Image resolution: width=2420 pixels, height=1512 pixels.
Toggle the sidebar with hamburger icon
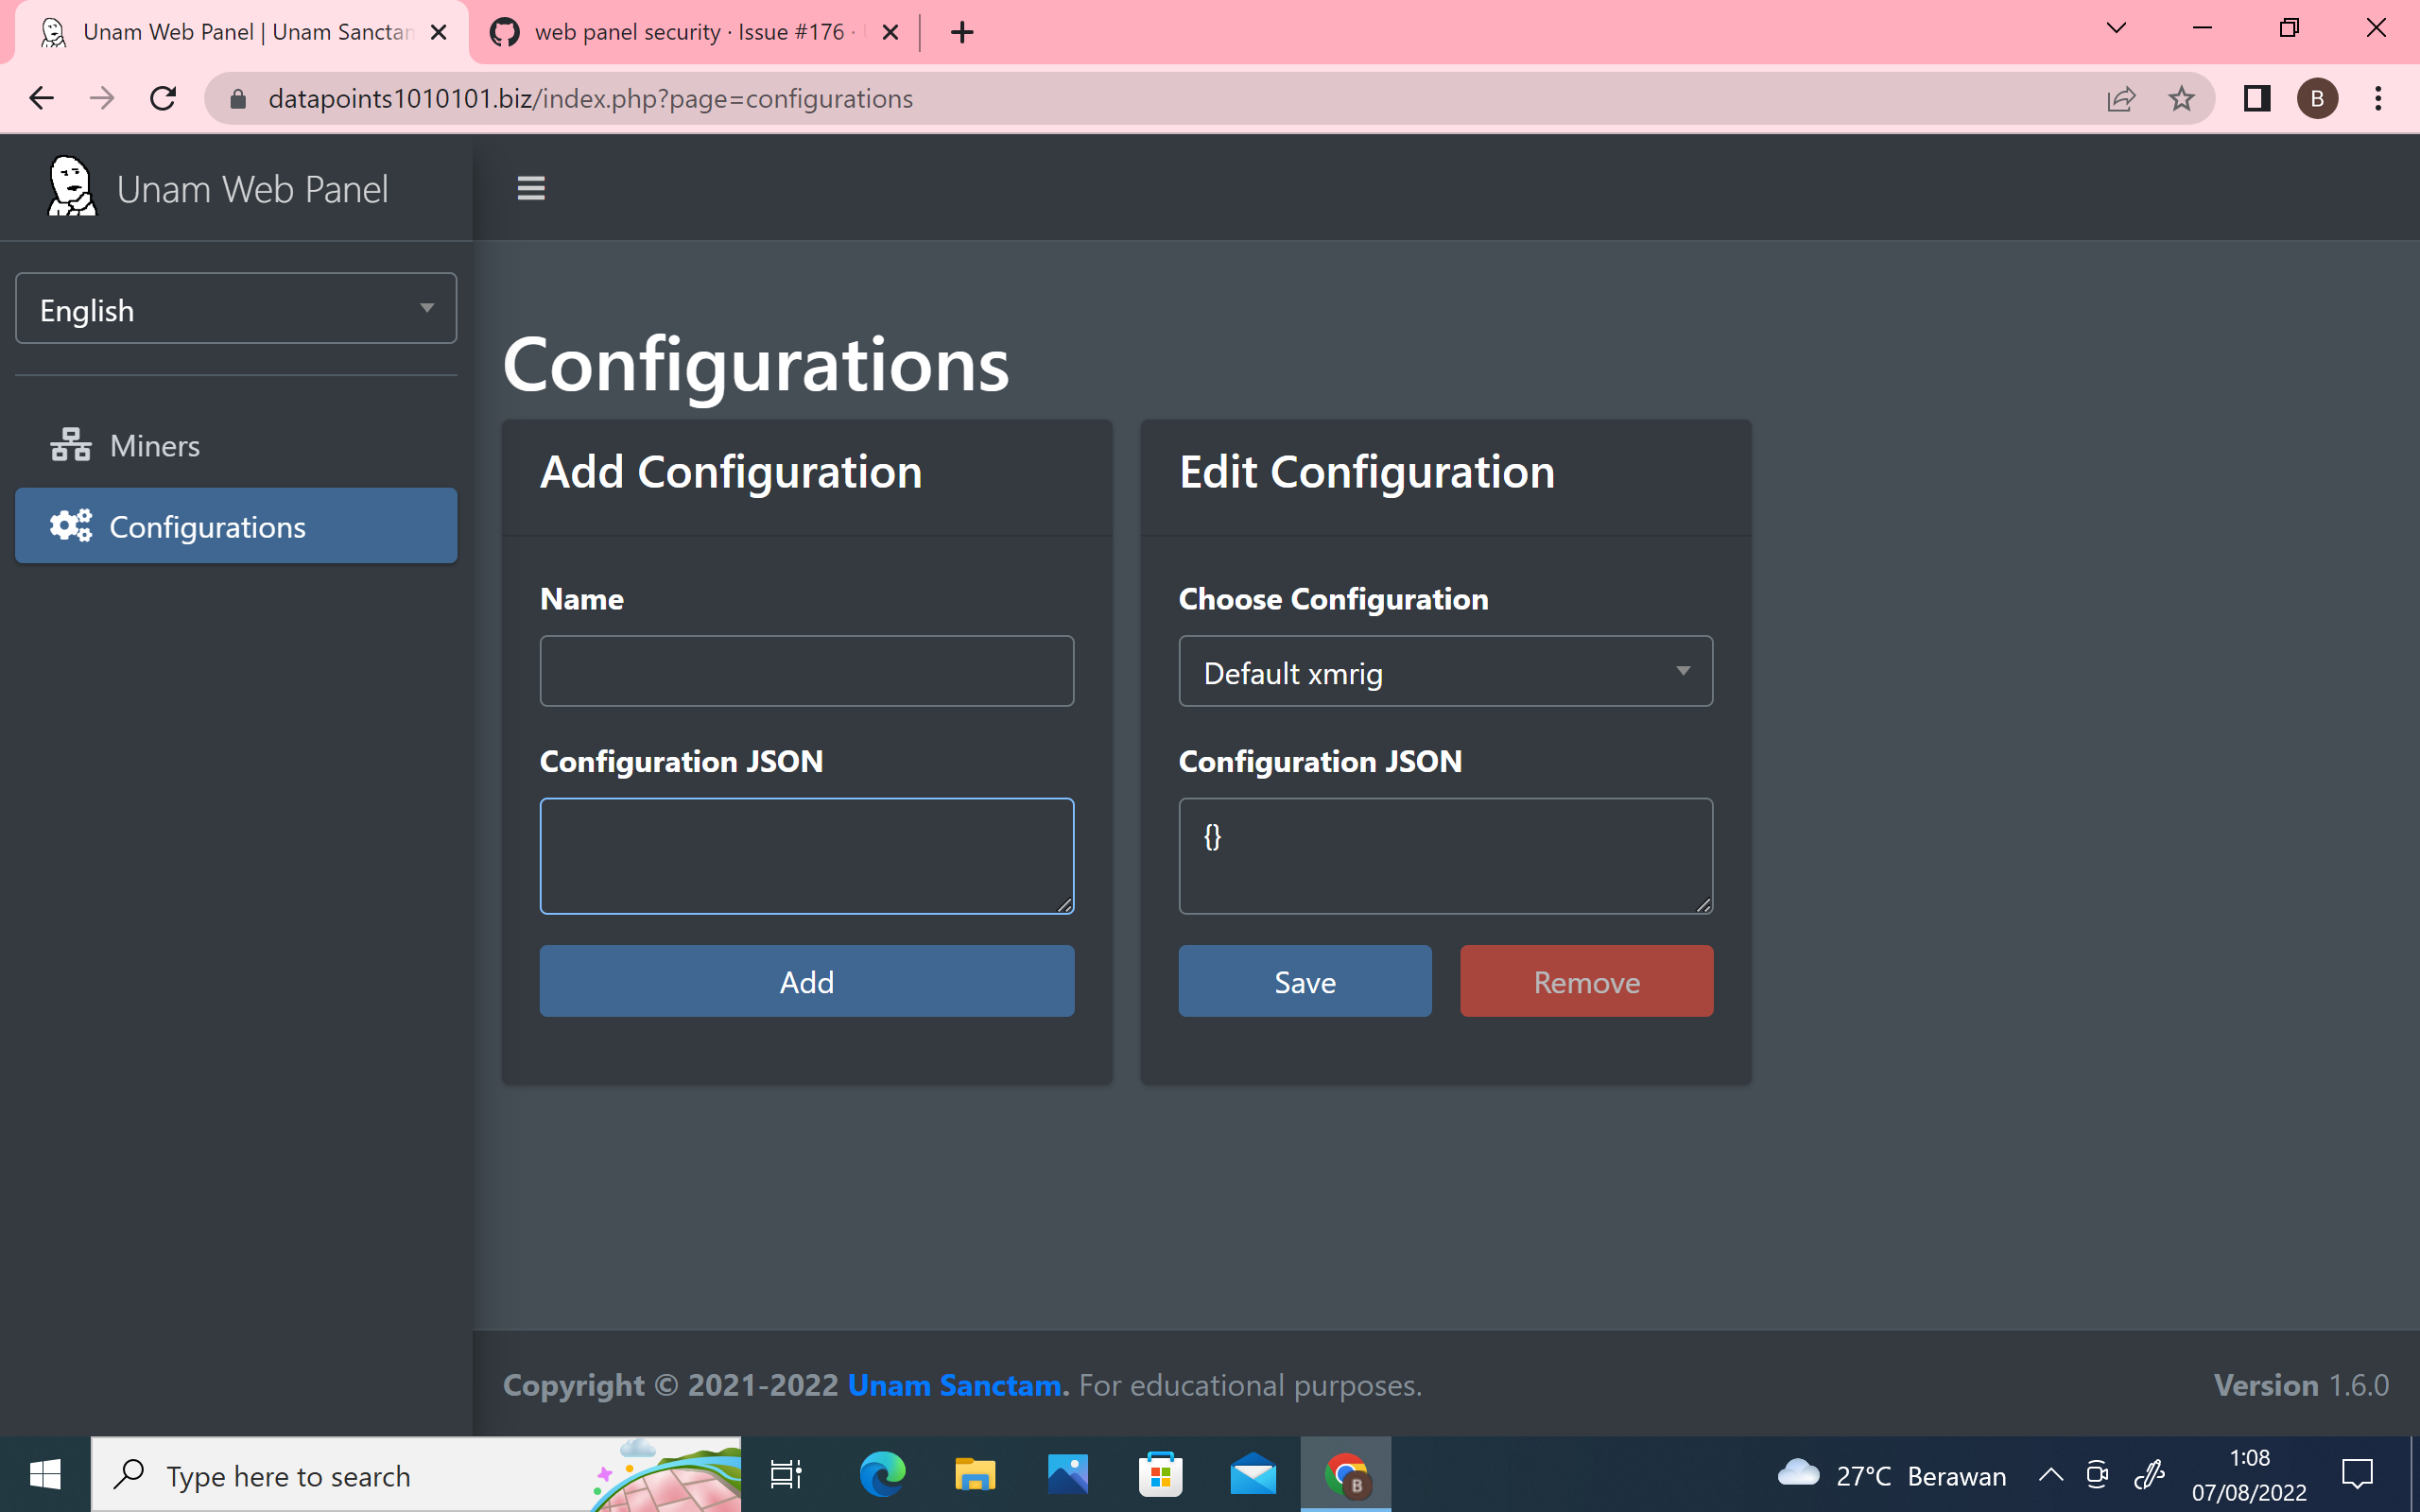(x=531, y=187)
